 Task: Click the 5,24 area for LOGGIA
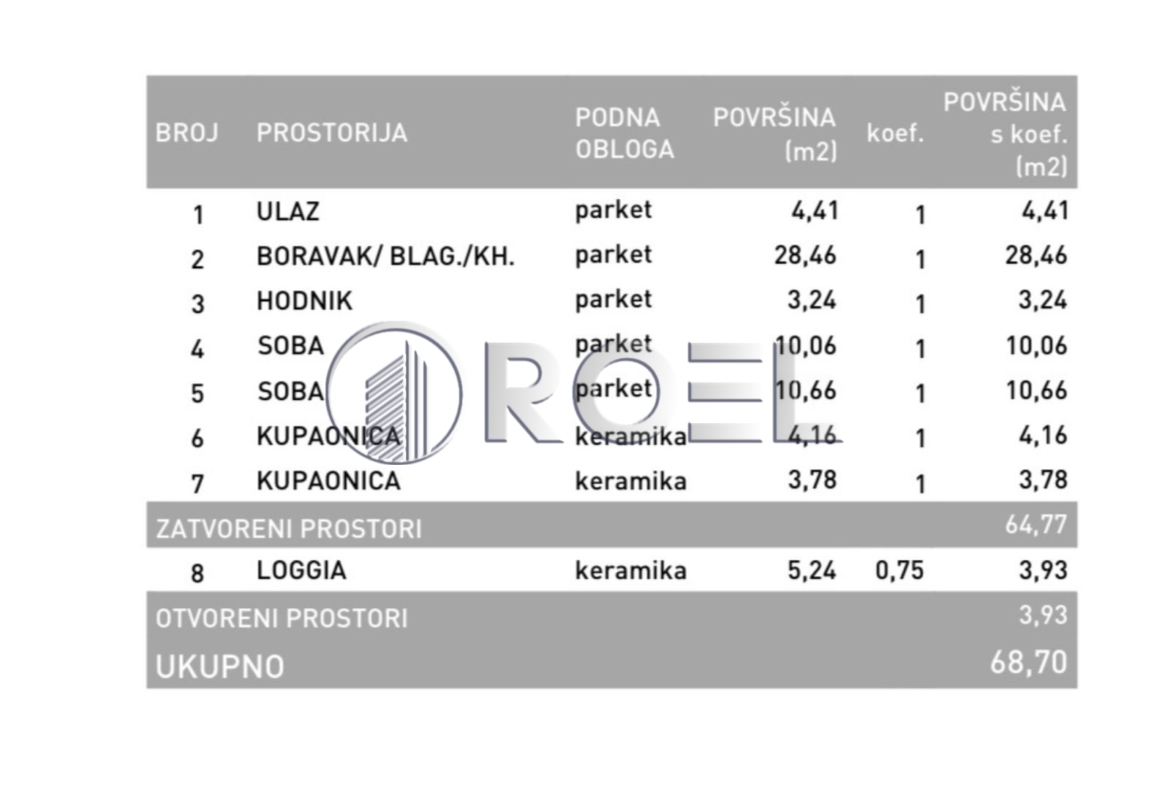click(x=812, y=570)
